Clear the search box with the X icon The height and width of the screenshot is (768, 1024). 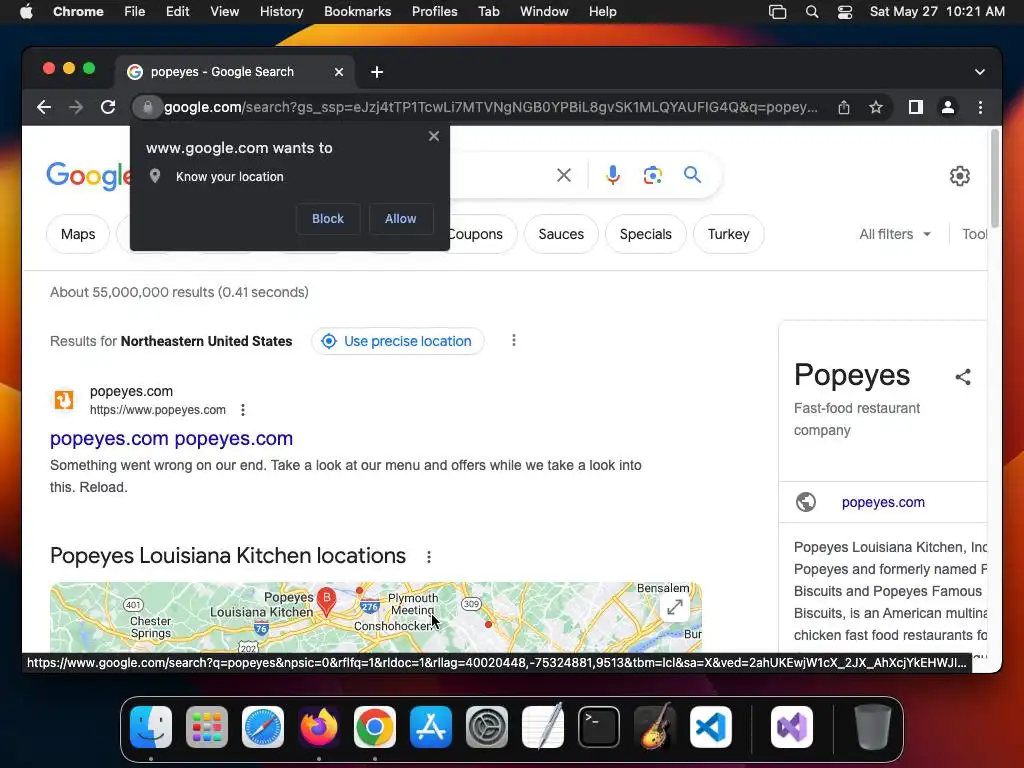564,175
